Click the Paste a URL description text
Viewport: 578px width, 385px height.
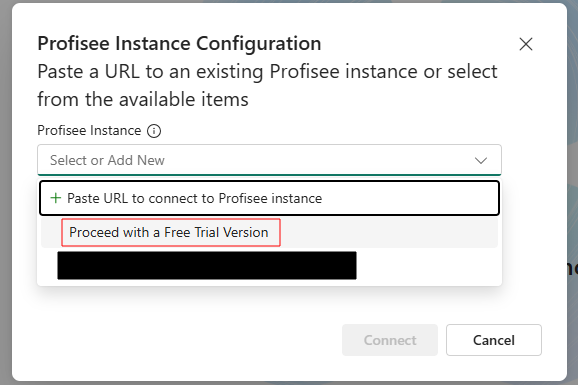(267, 86)
